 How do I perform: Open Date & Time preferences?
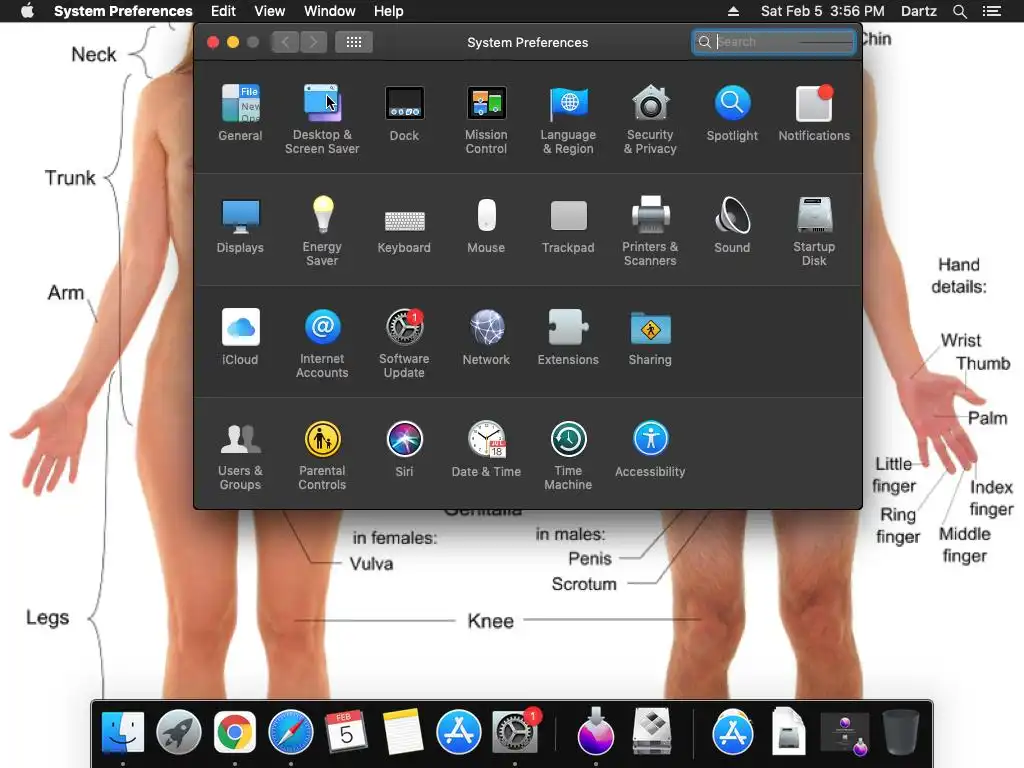(x=486, y=449)
